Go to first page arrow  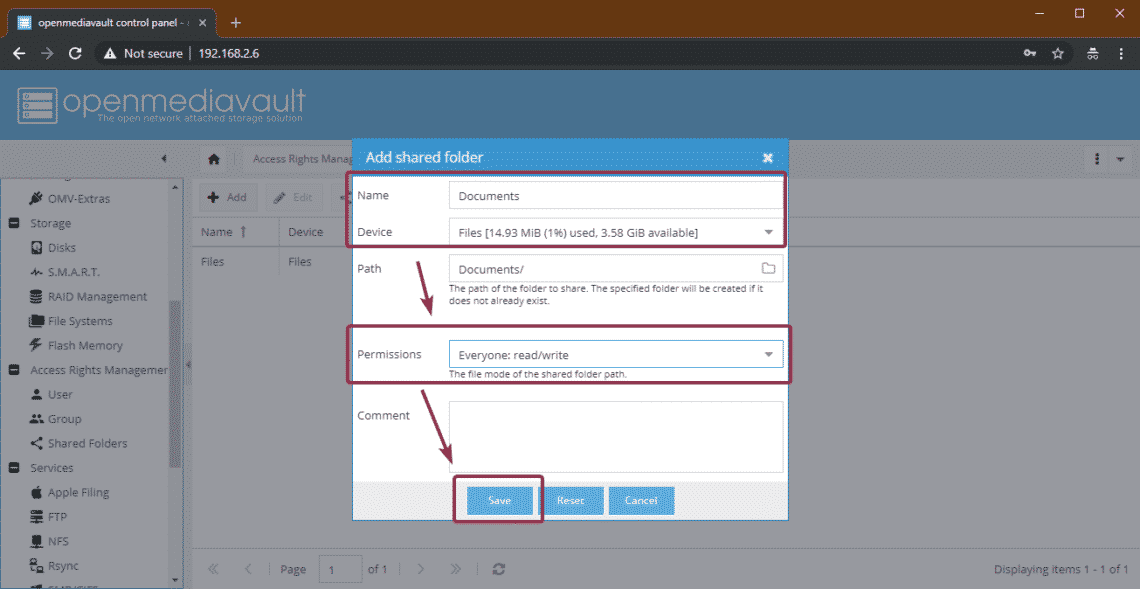[x=214, y=569]
